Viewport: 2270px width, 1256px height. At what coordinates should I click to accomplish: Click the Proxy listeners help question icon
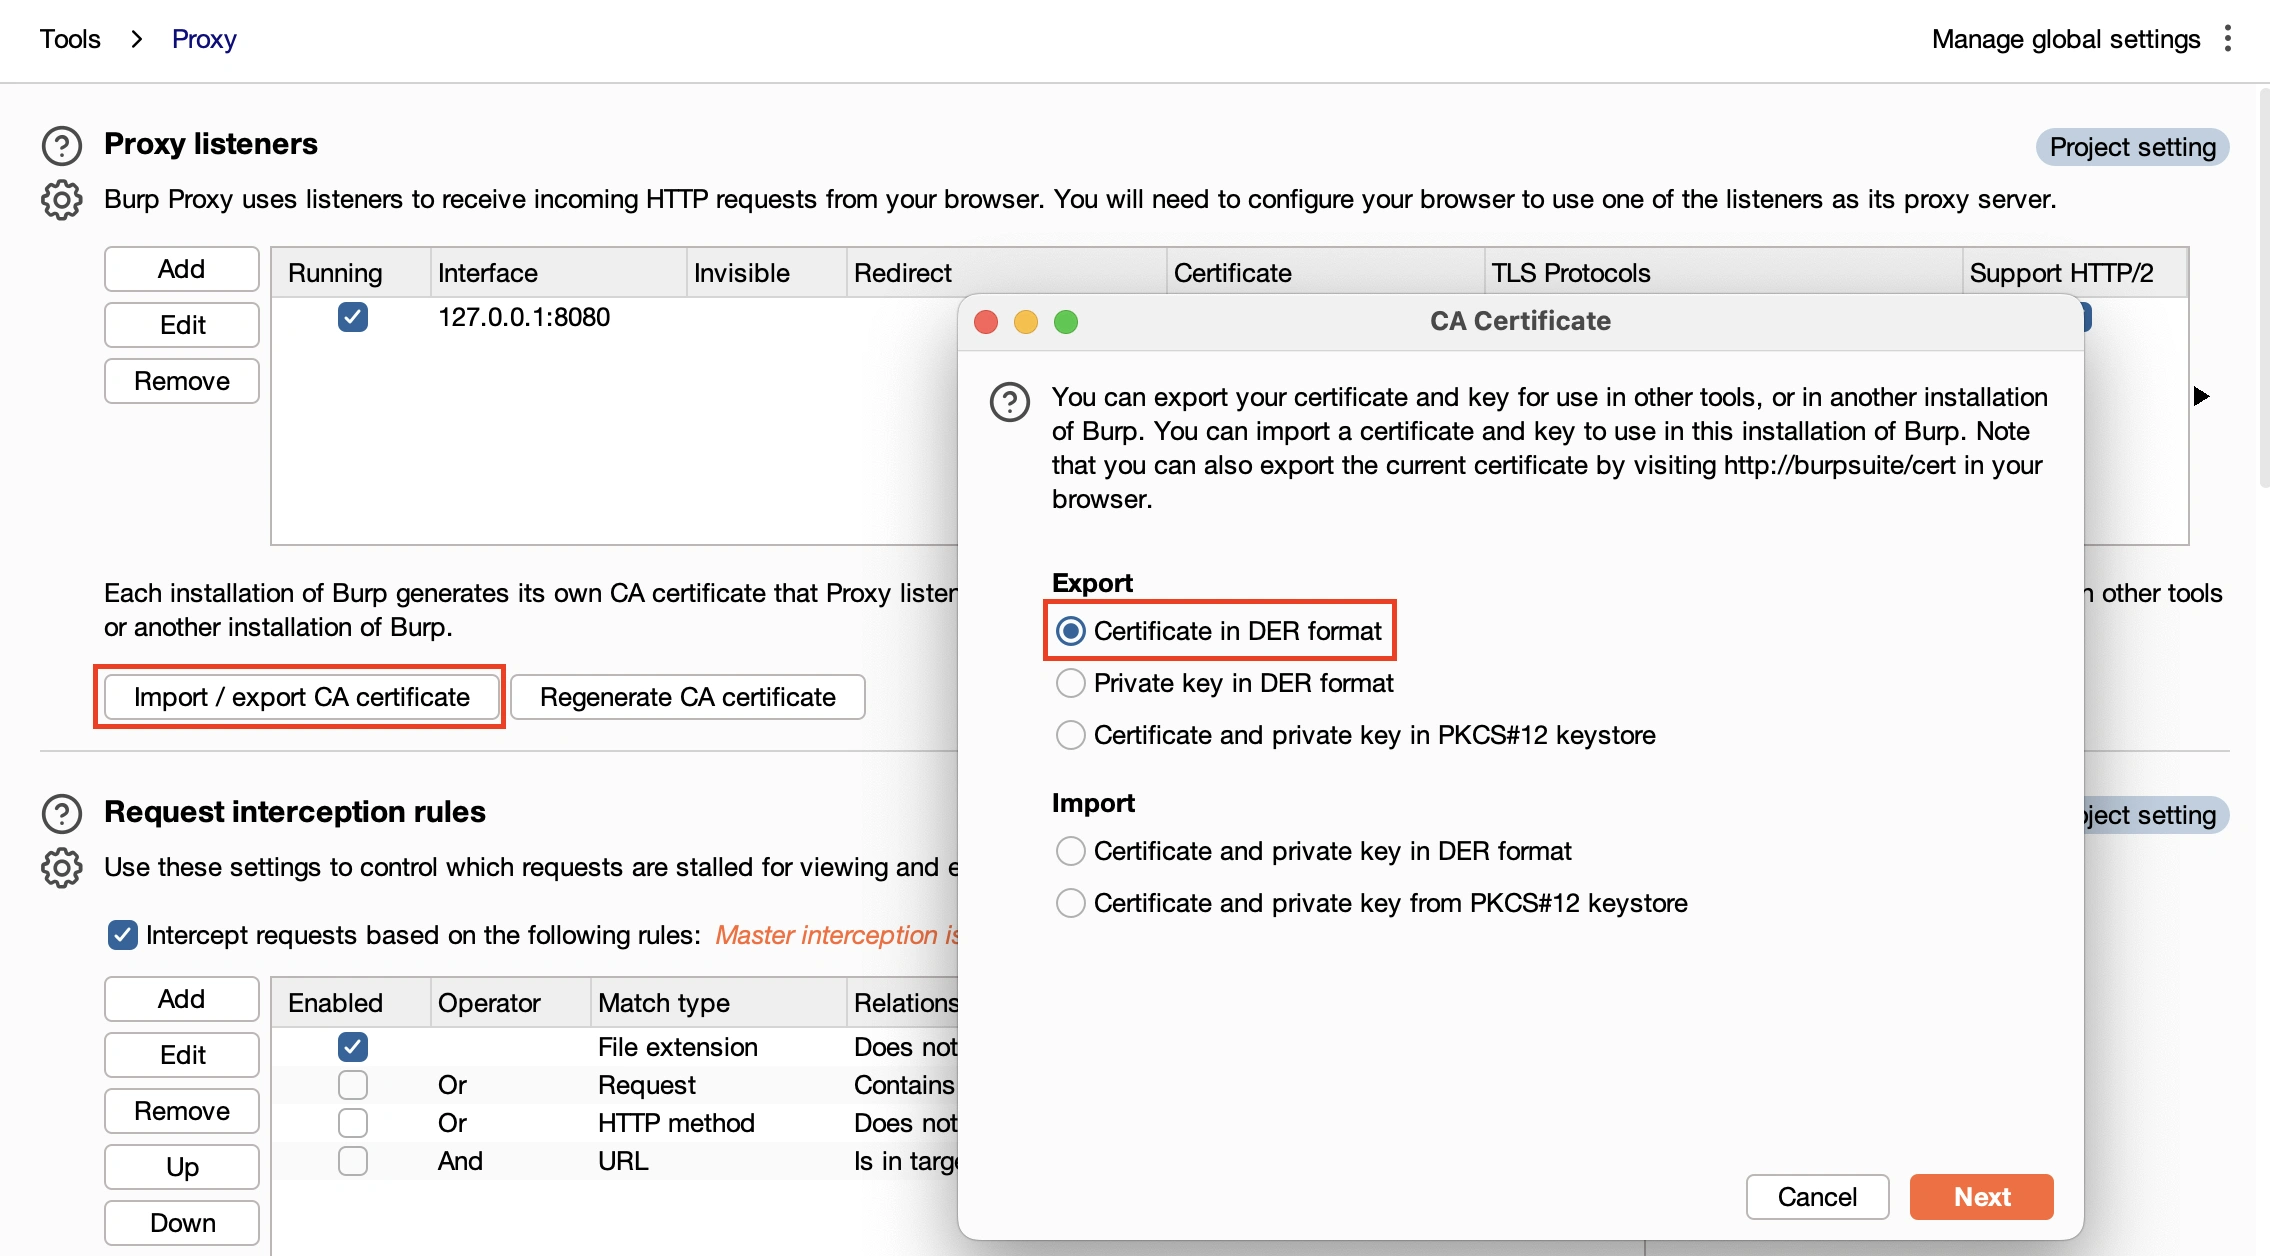click(61, 146)
